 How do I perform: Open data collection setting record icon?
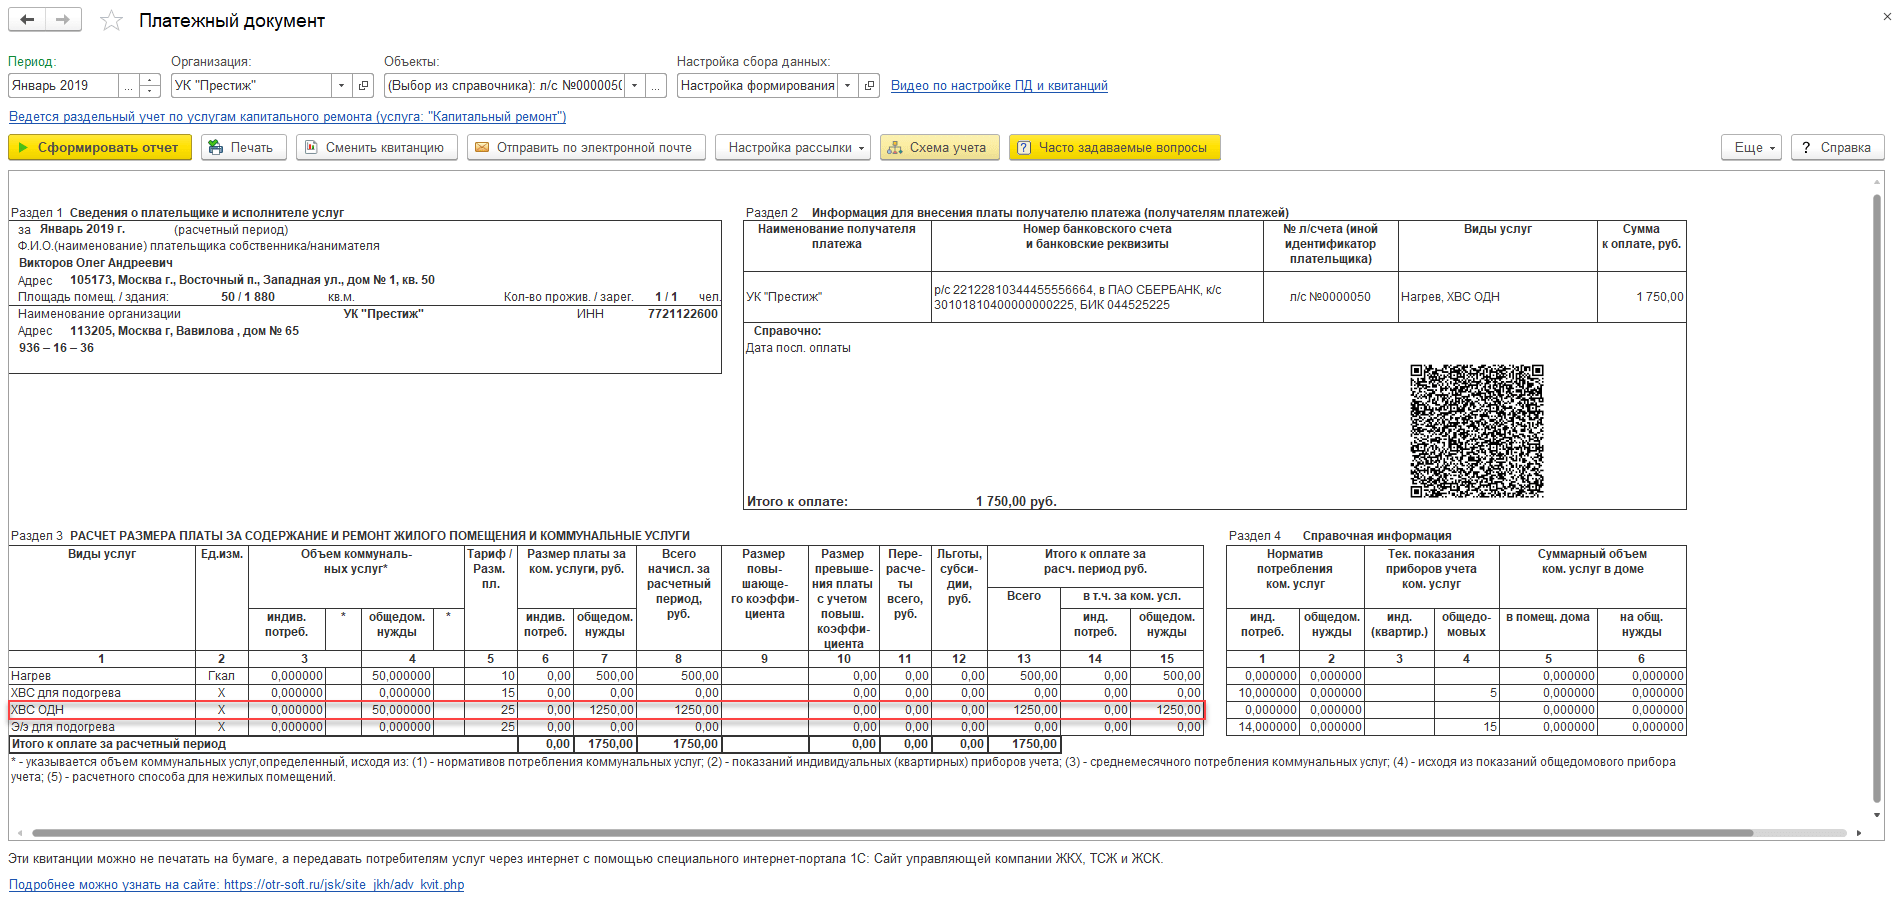(x=869, y=86)
